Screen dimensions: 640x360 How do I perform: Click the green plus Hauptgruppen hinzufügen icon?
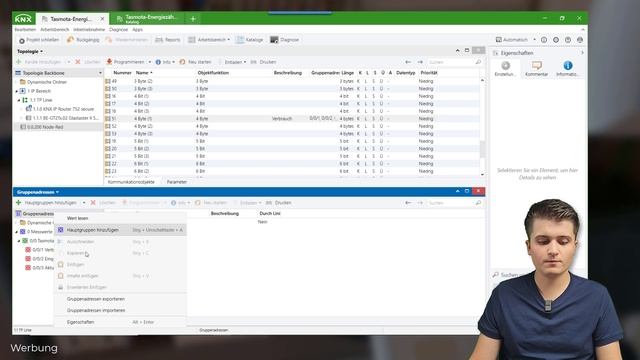pos(18,202)
